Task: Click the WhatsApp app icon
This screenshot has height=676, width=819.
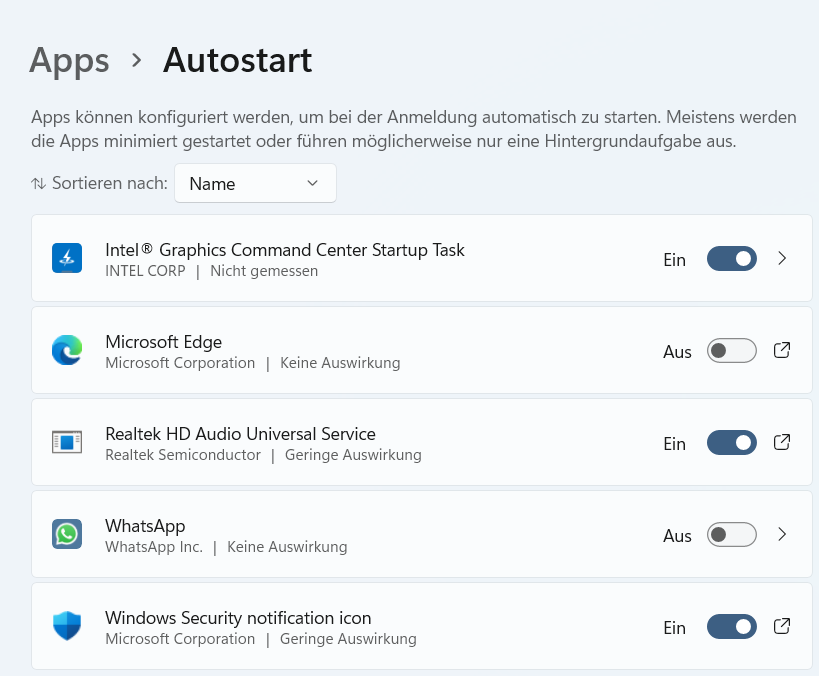Action: 67,535
